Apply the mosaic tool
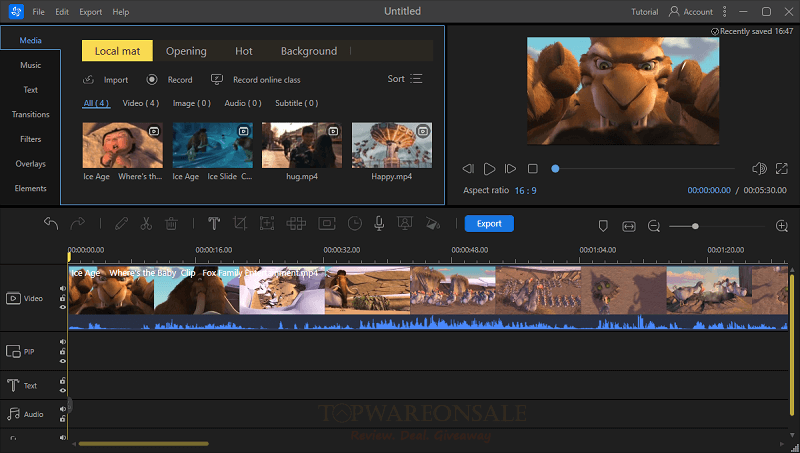This screenshot has height=453, width=800. [x=296, y=223]
